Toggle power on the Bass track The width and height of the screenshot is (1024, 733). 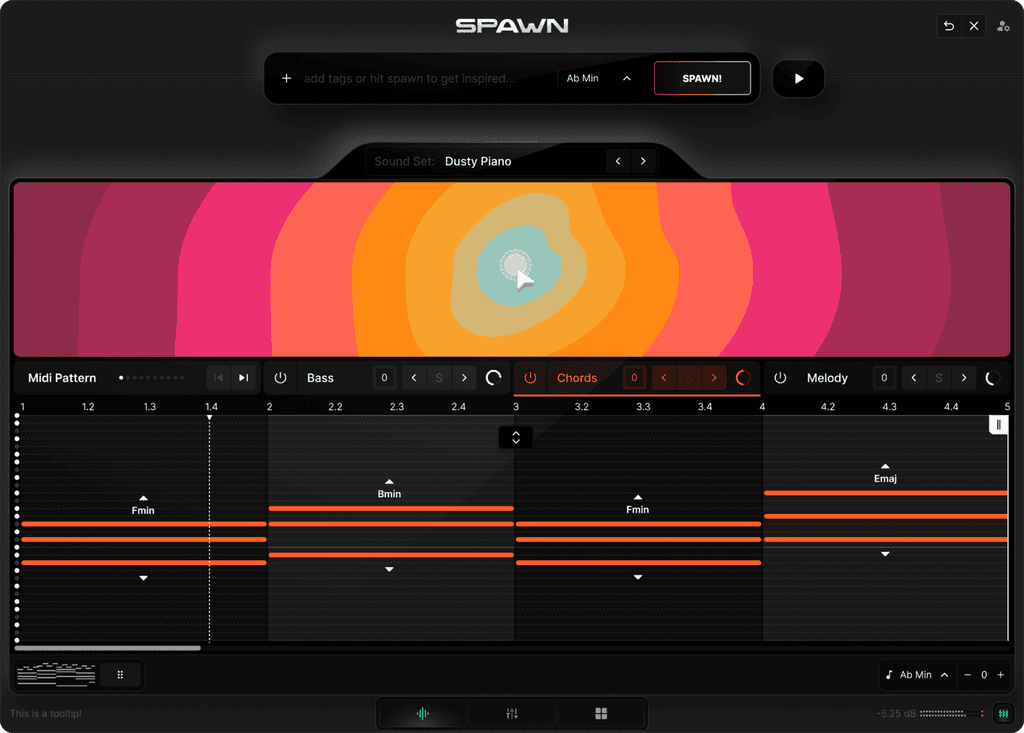pyautogui.click(x=280, y=378)
